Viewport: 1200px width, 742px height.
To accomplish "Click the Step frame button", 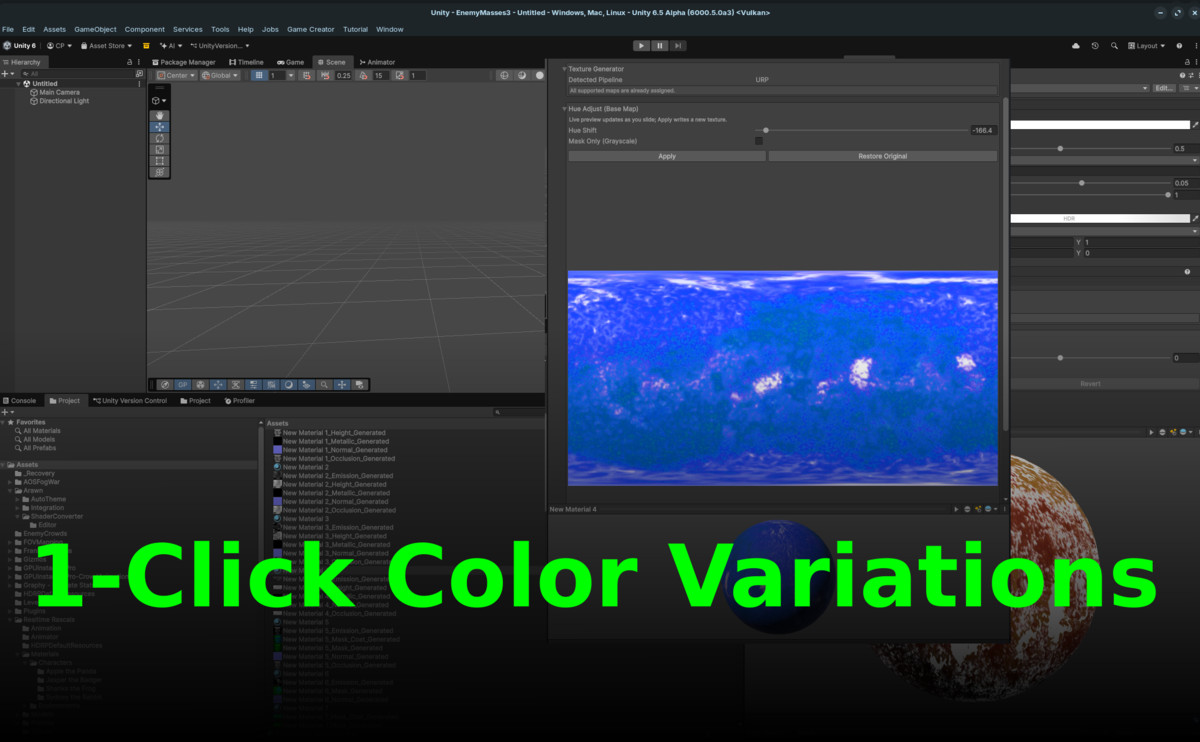I will click(679, 45).
